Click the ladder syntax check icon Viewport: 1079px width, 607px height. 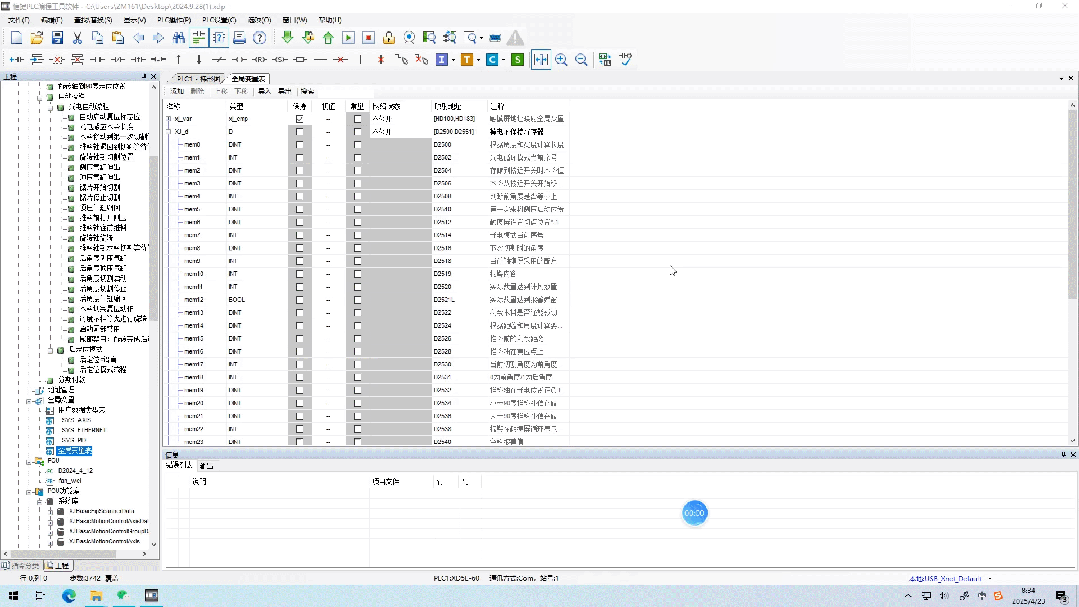(x=626, y=59)
